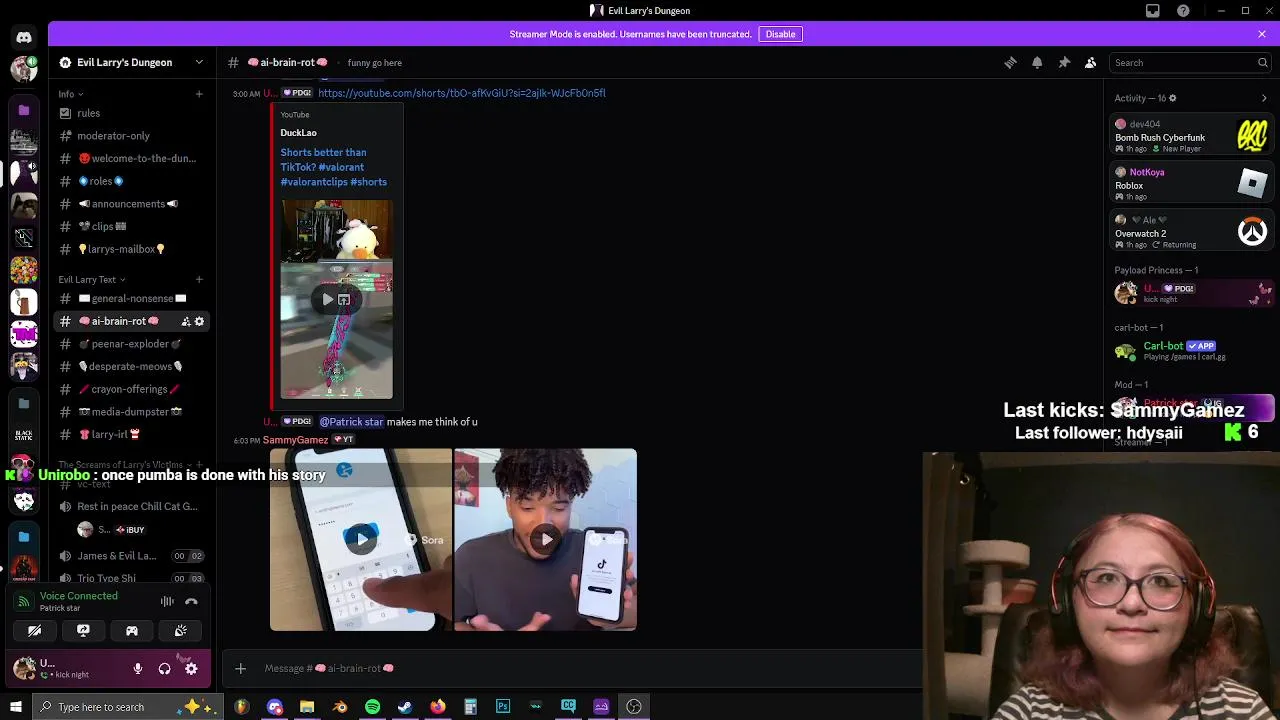Open the Threads icon in channel header

tap(1010, 62)
